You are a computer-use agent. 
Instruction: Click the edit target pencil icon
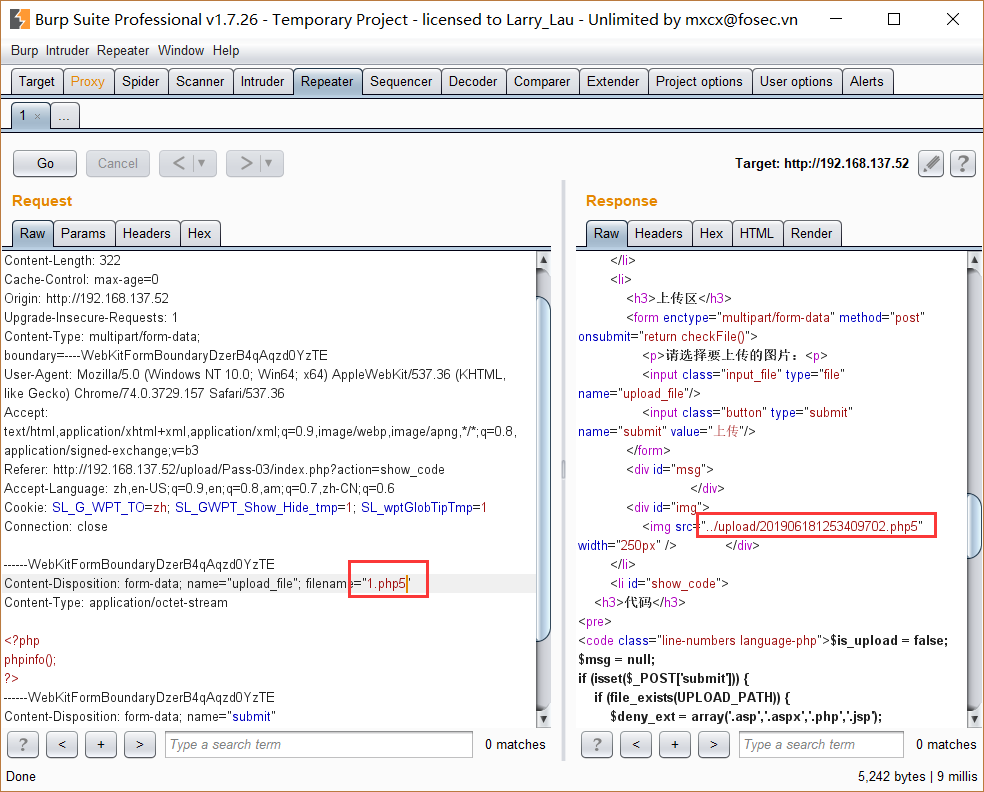tap(931, 164)
